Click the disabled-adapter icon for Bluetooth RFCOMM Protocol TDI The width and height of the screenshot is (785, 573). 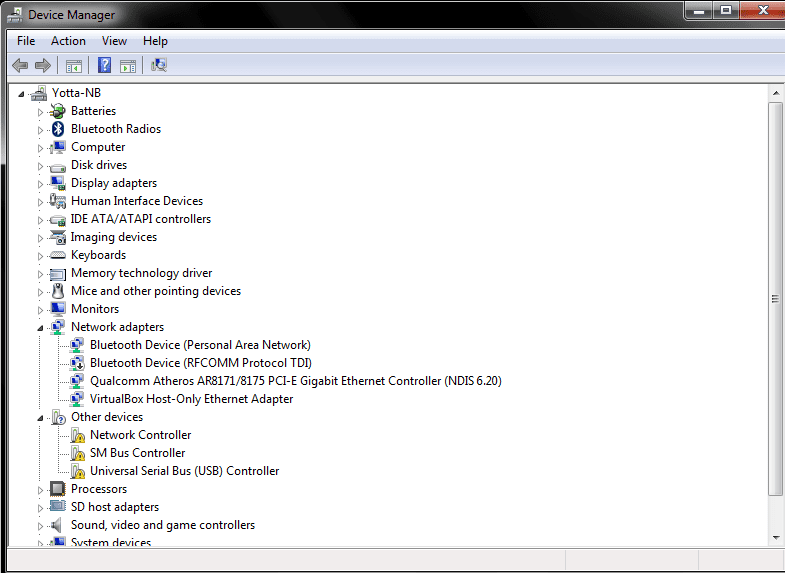coord(77,363)
